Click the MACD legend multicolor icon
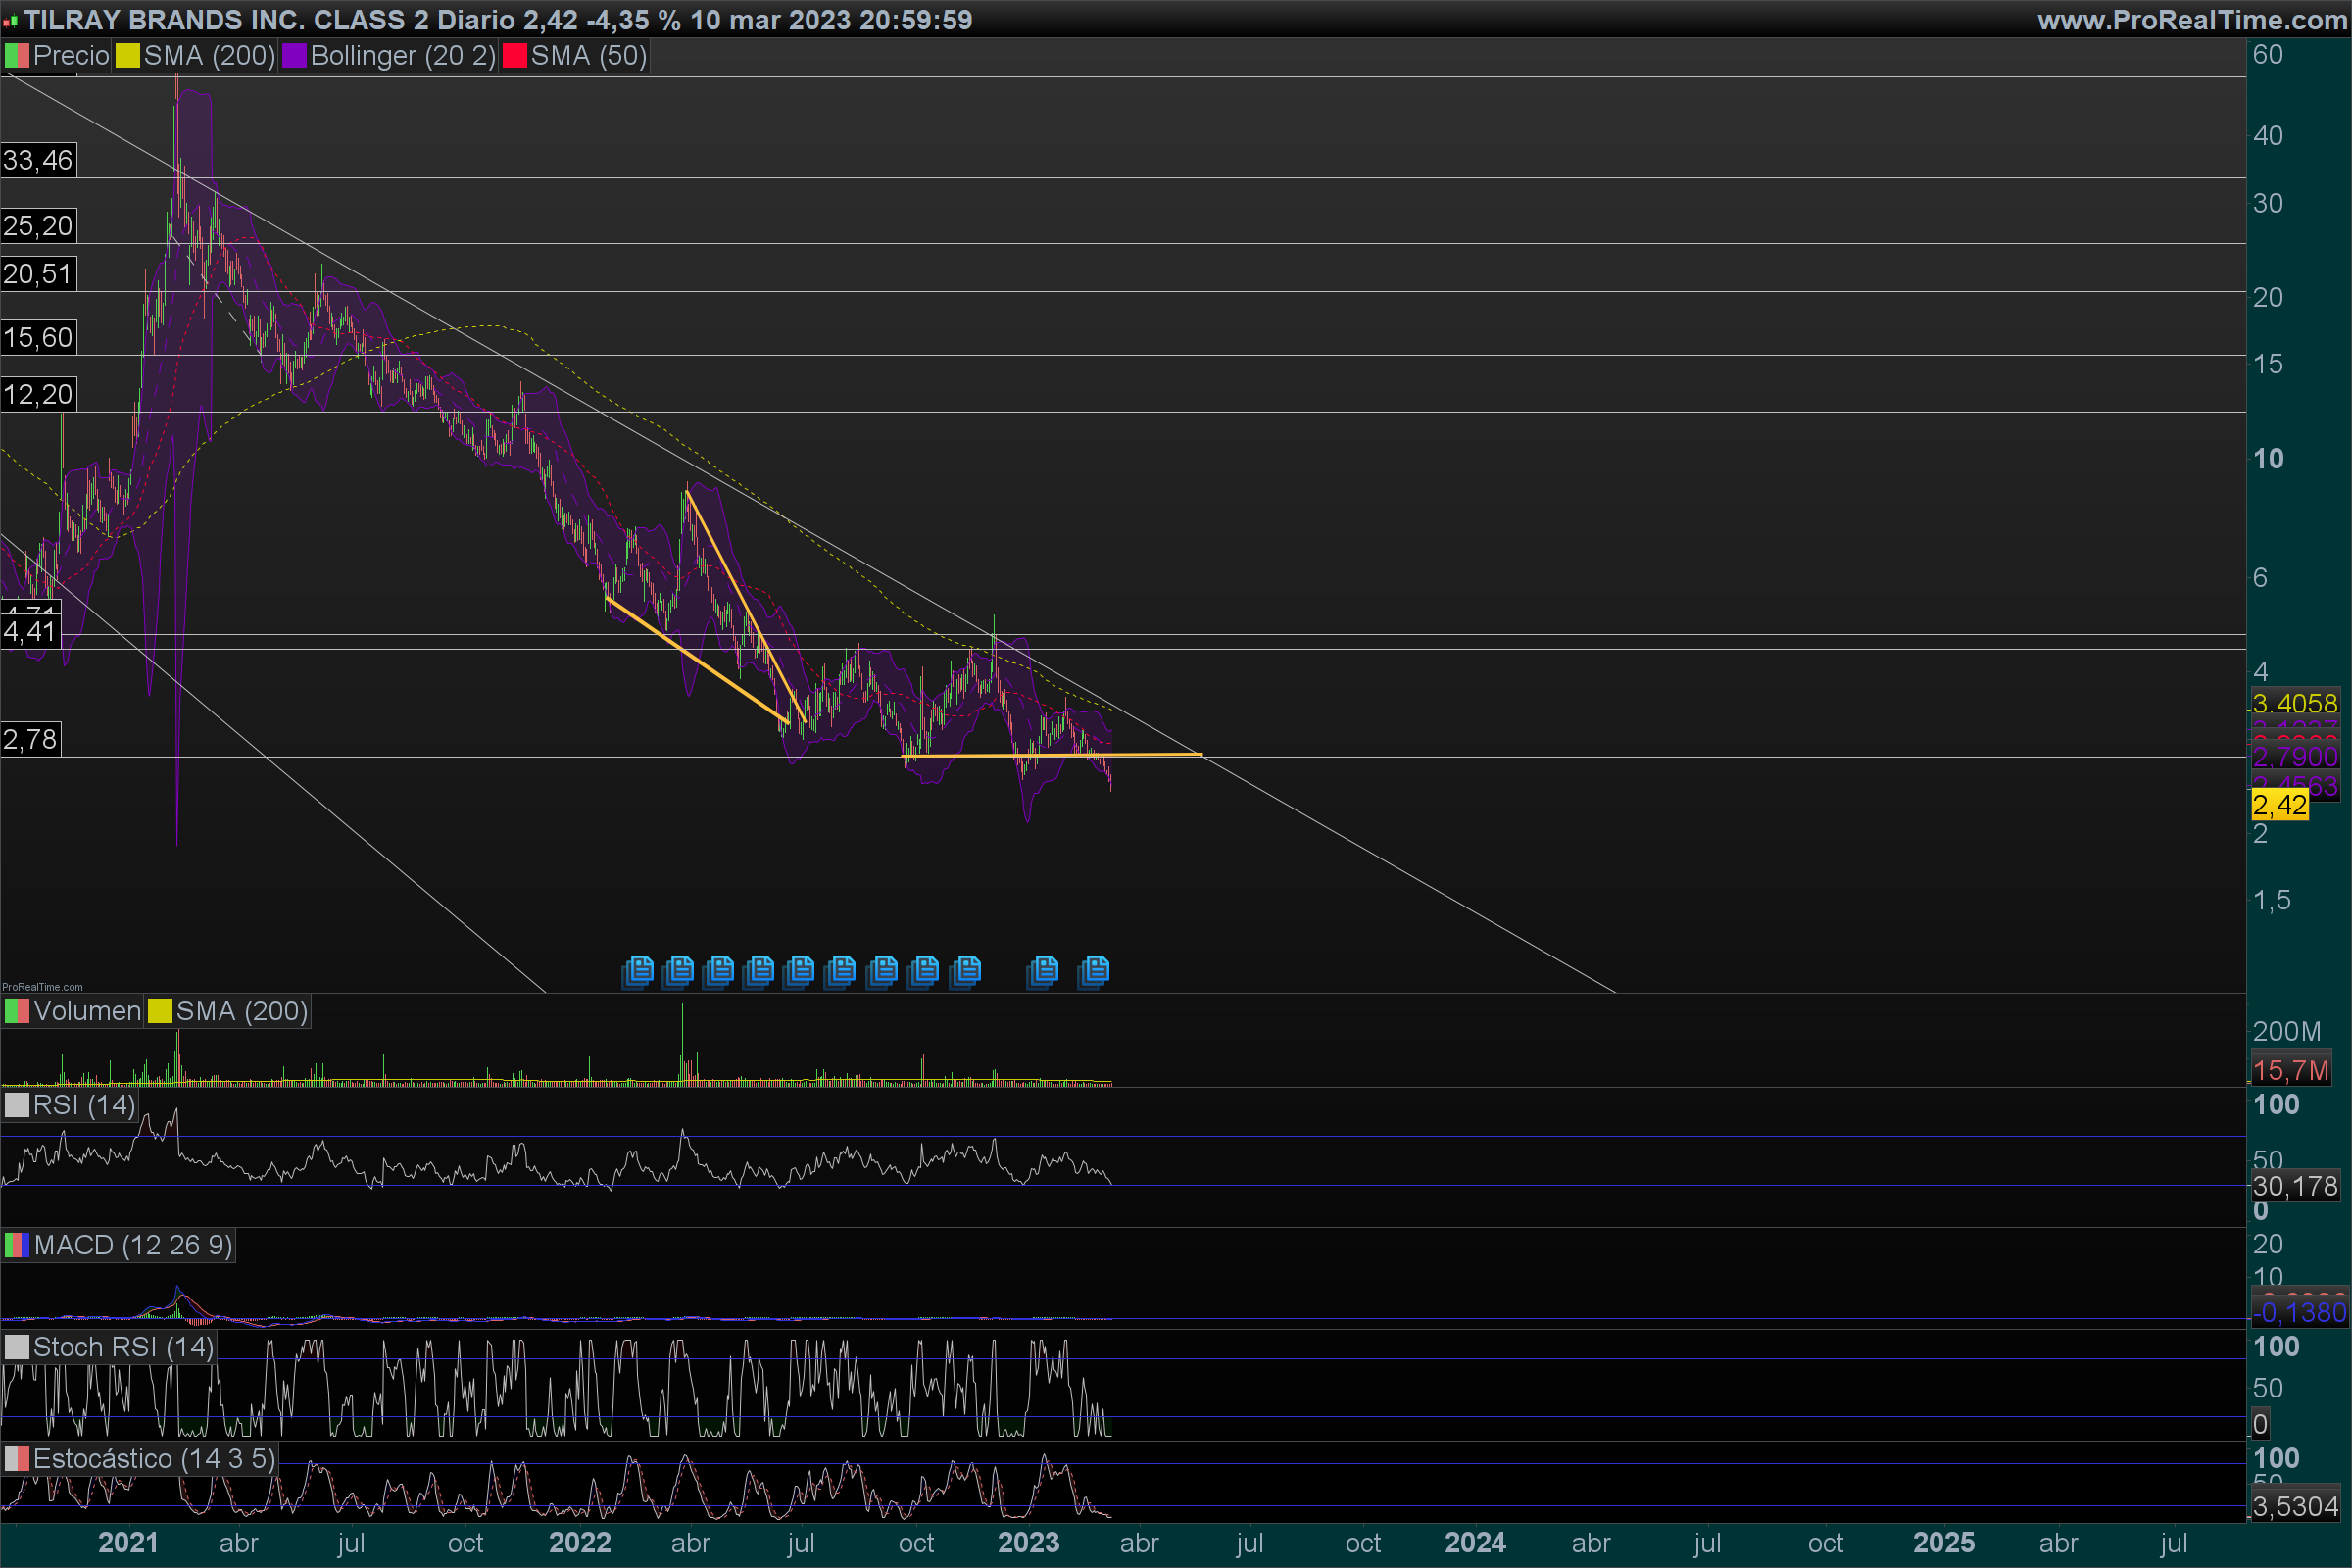 click(16, 1245)
